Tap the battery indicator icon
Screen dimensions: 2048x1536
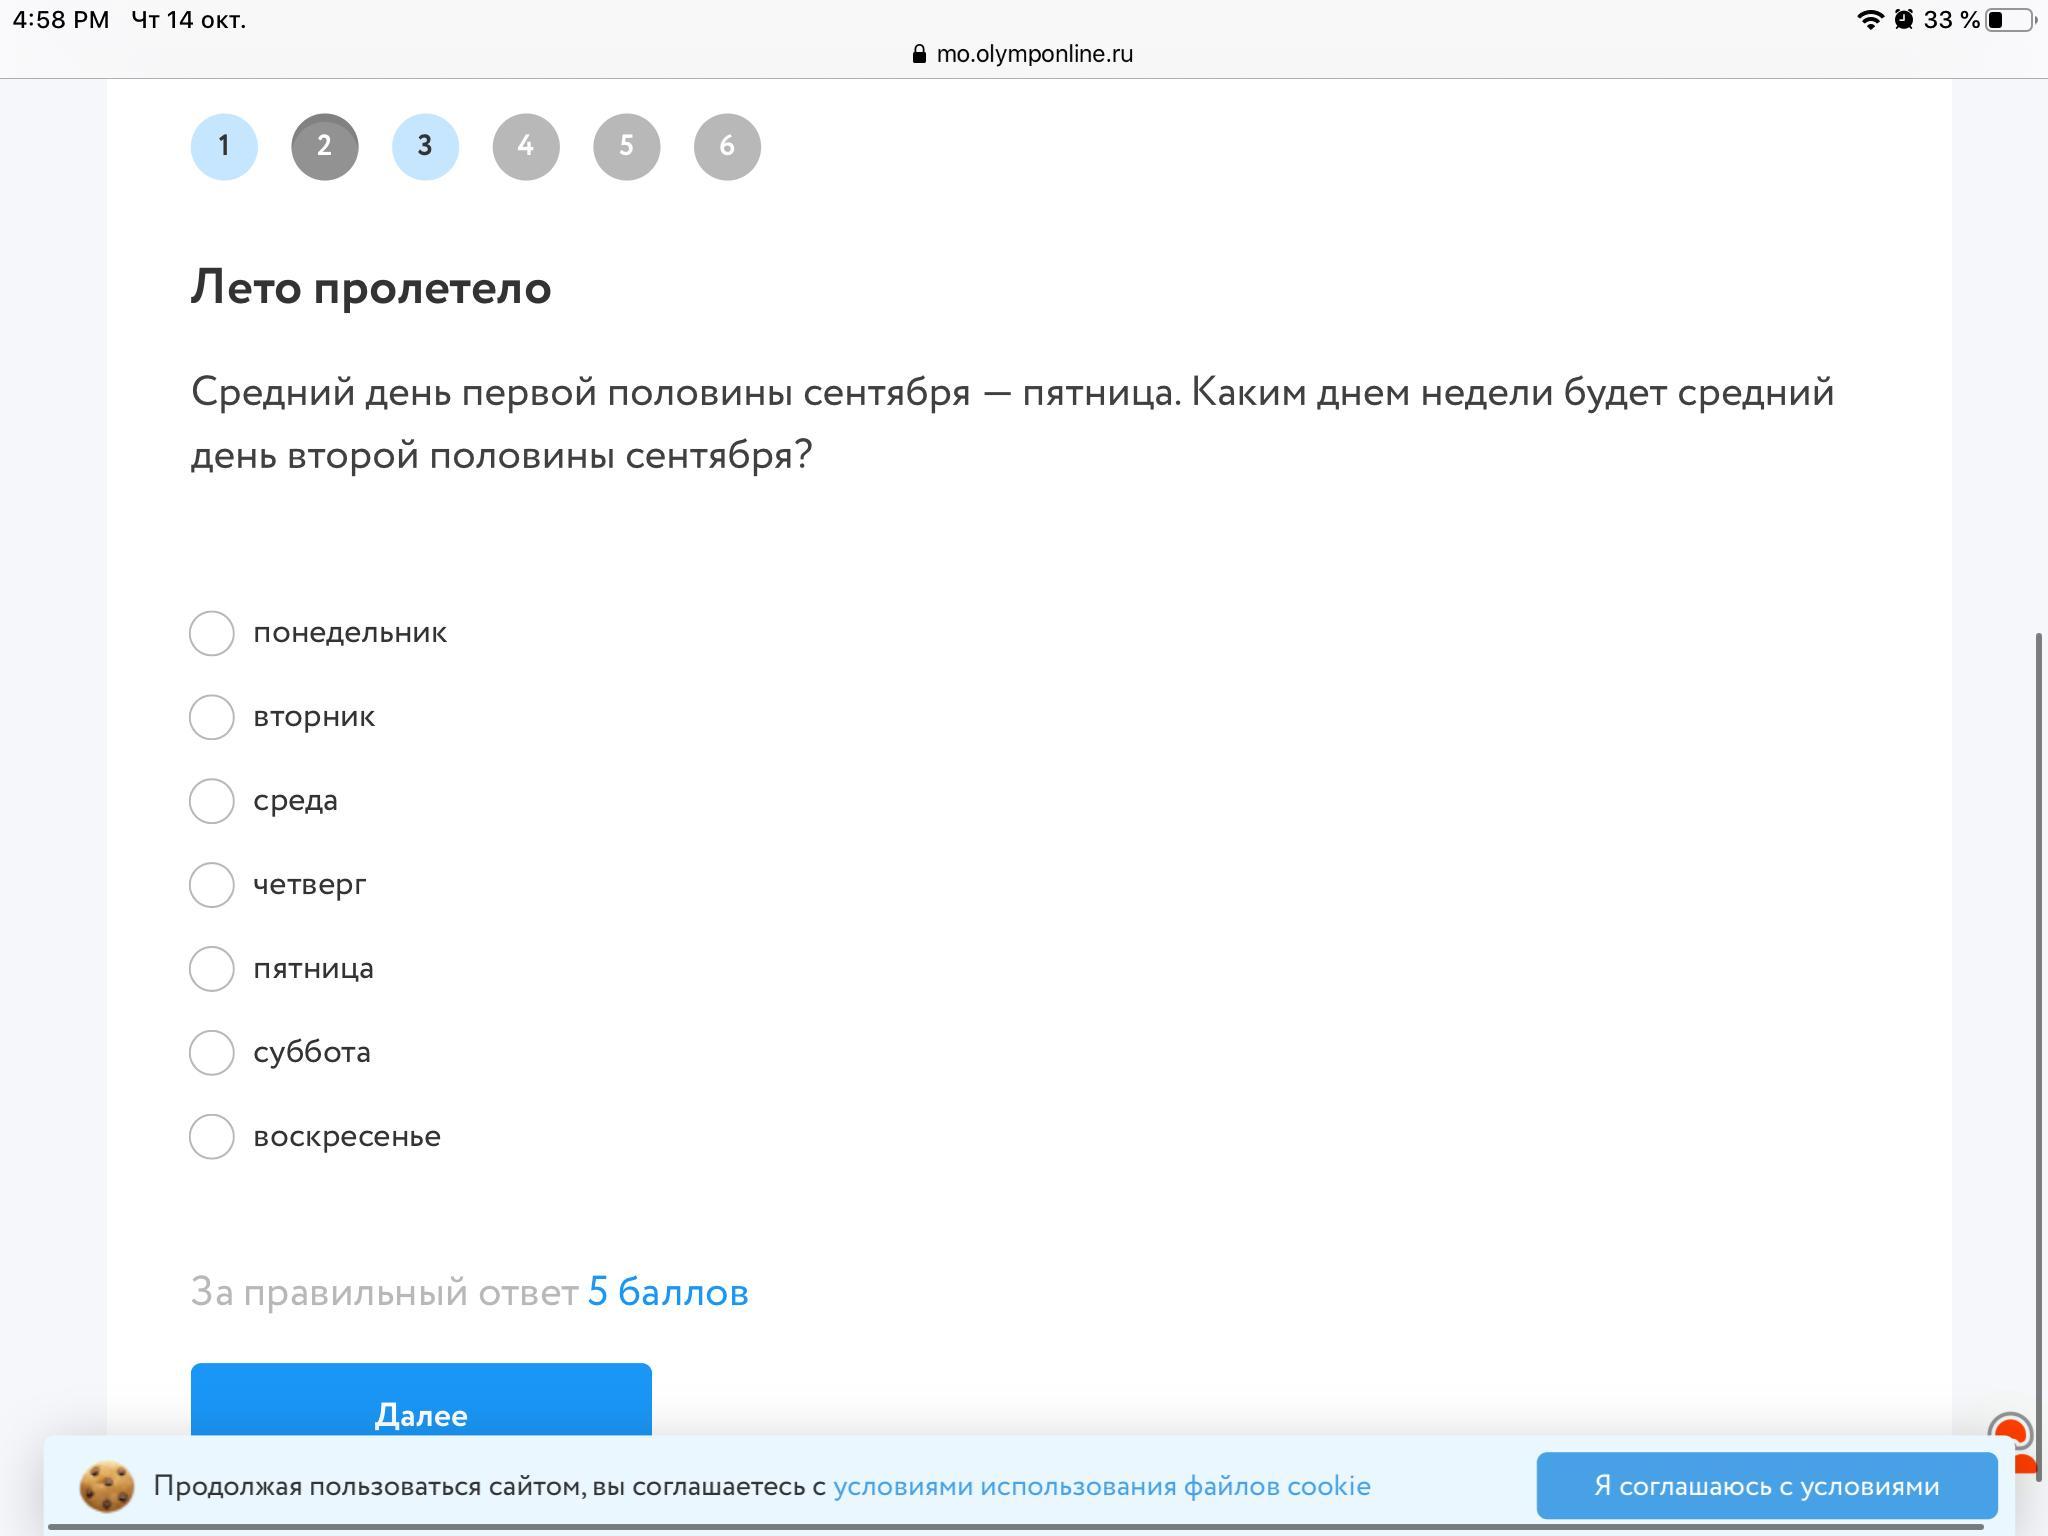[x=2010, y=20]
